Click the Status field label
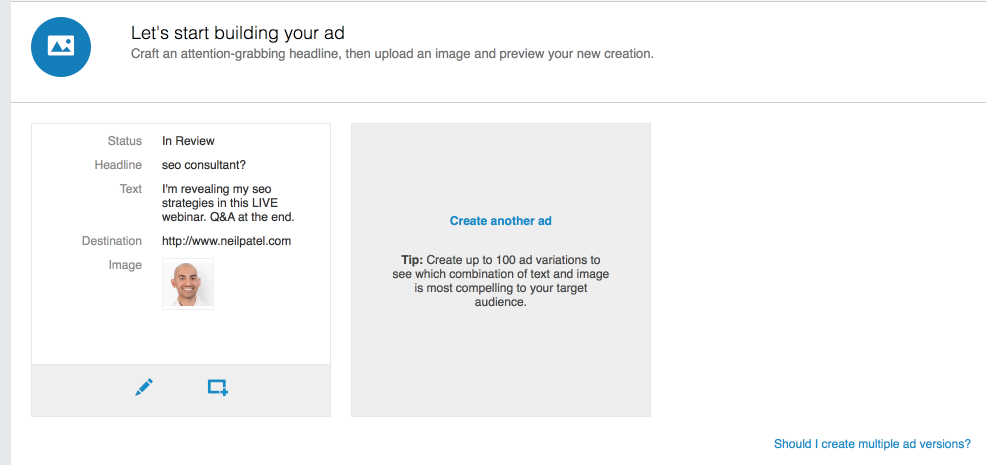The image size is (986, 465). (x=125, y=141)
